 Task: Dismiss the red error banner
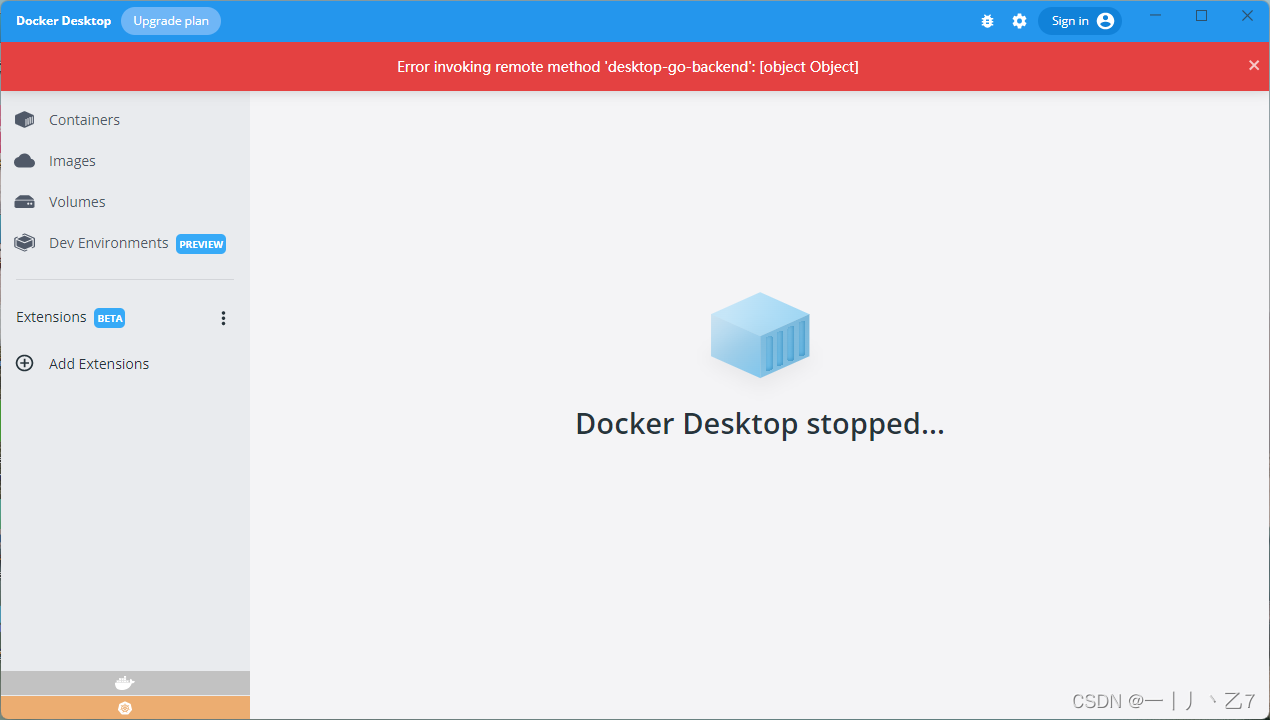click(x=1254, y=66)
